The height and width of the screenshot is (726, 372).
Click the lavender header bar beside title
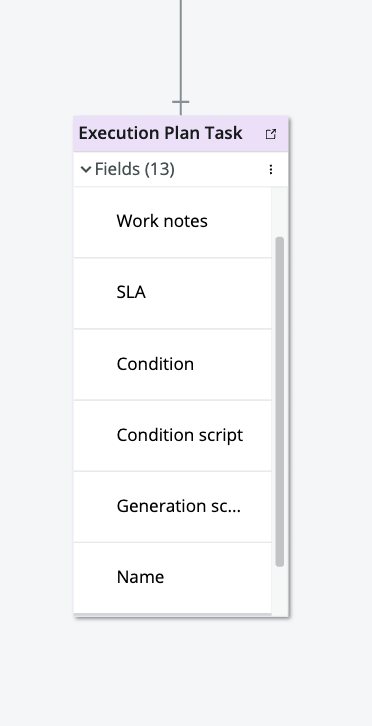click(253, 134)
